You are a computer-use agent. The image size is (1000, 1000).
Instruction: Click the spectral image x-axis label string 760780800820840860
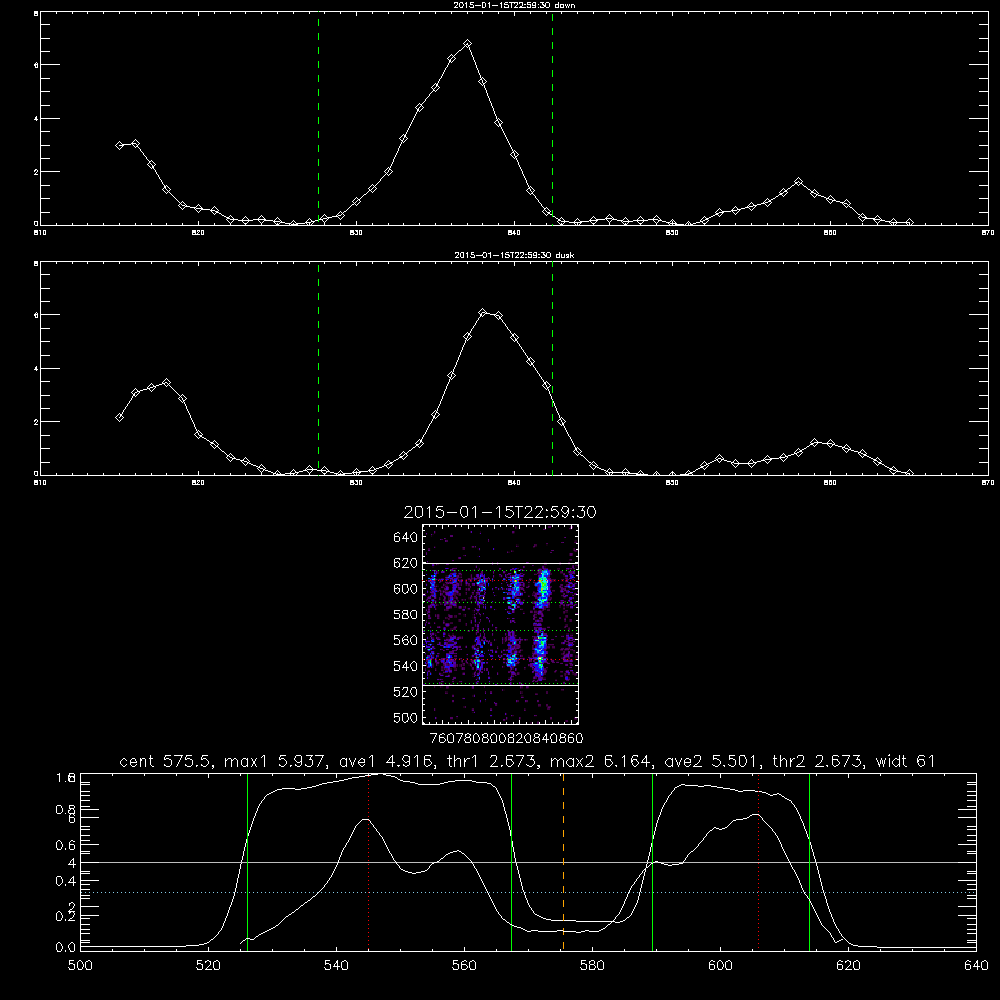pyautogui.click(x=507, y=739)
